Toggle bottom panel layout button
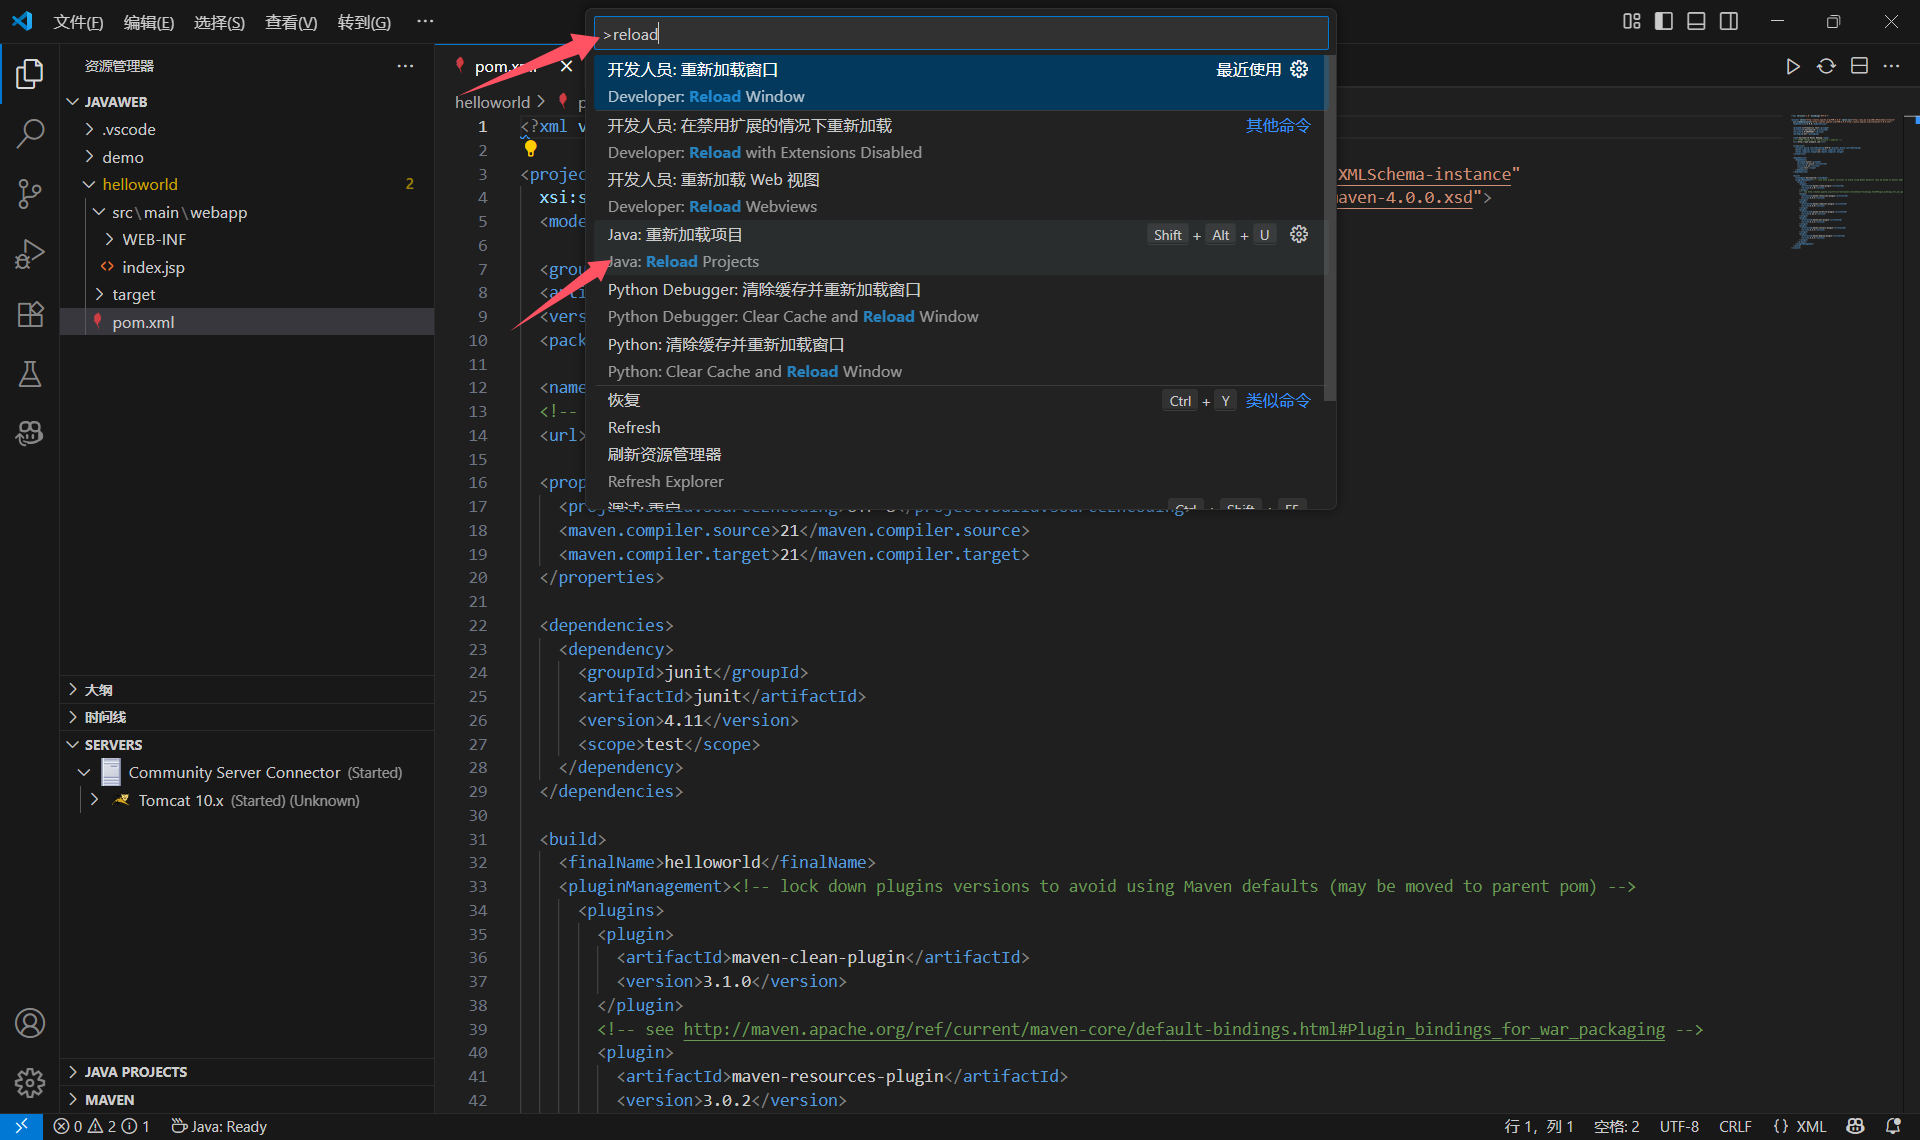This screenshot has height=1140, width=1920. [1696, 21]
